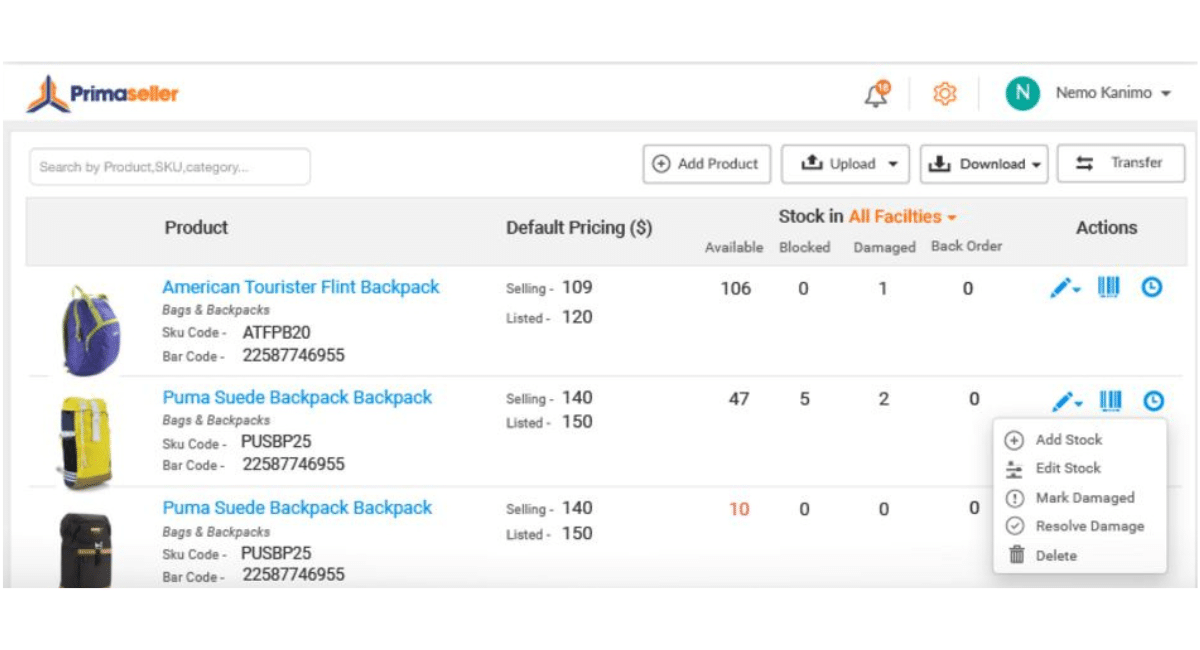Open the notifications bell icon
Image resolution: width=1200 pixels, height=650 pixels.
(877, 93)
